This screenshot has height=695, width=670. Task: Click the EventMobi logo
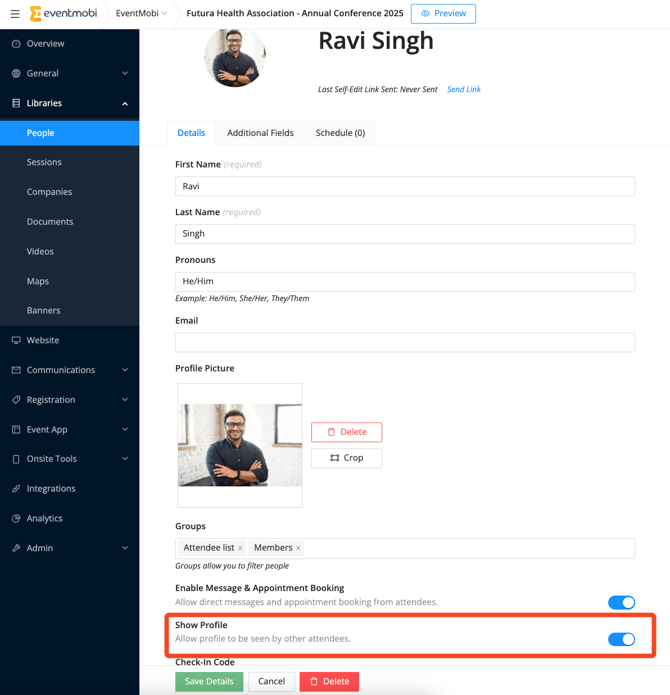(x=63, y=13)
